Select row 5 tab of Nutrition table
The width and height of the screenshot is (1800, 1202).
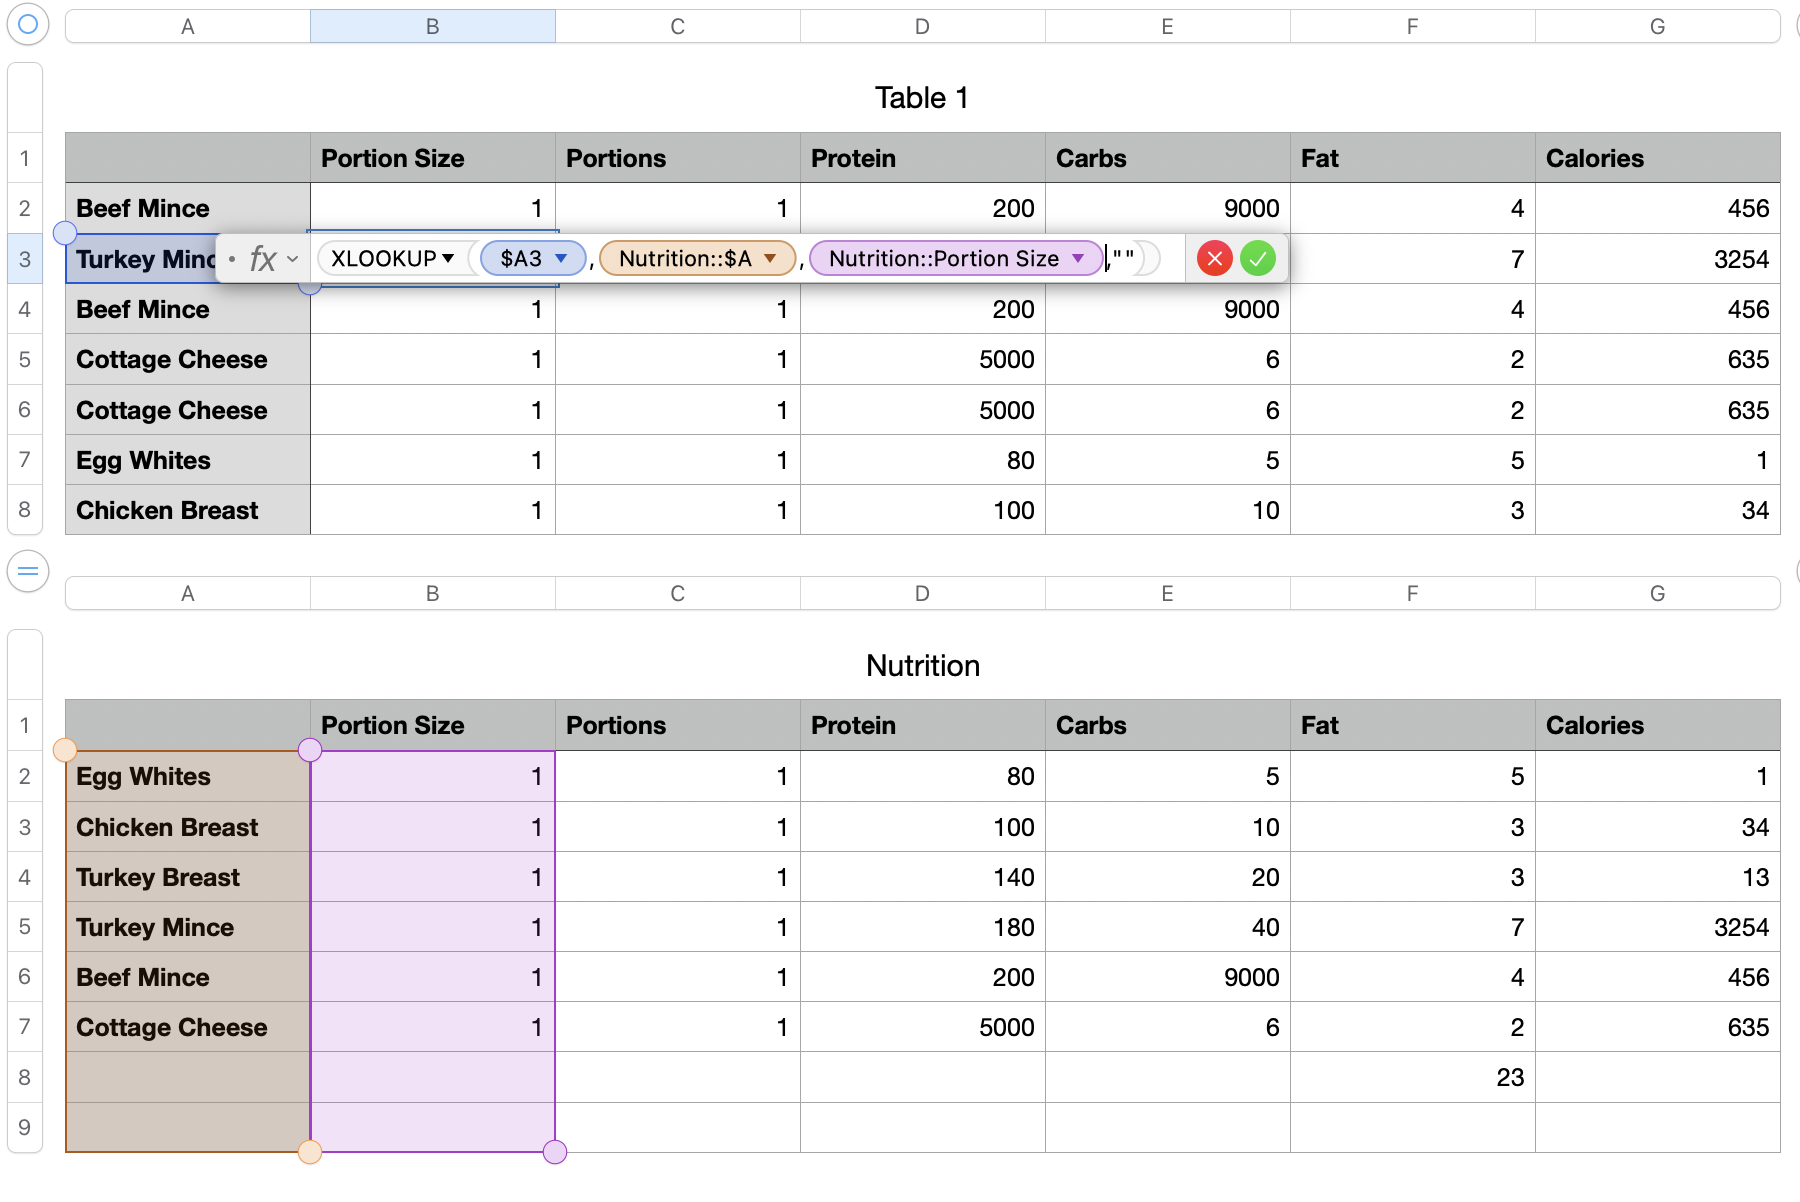[25, 927]
